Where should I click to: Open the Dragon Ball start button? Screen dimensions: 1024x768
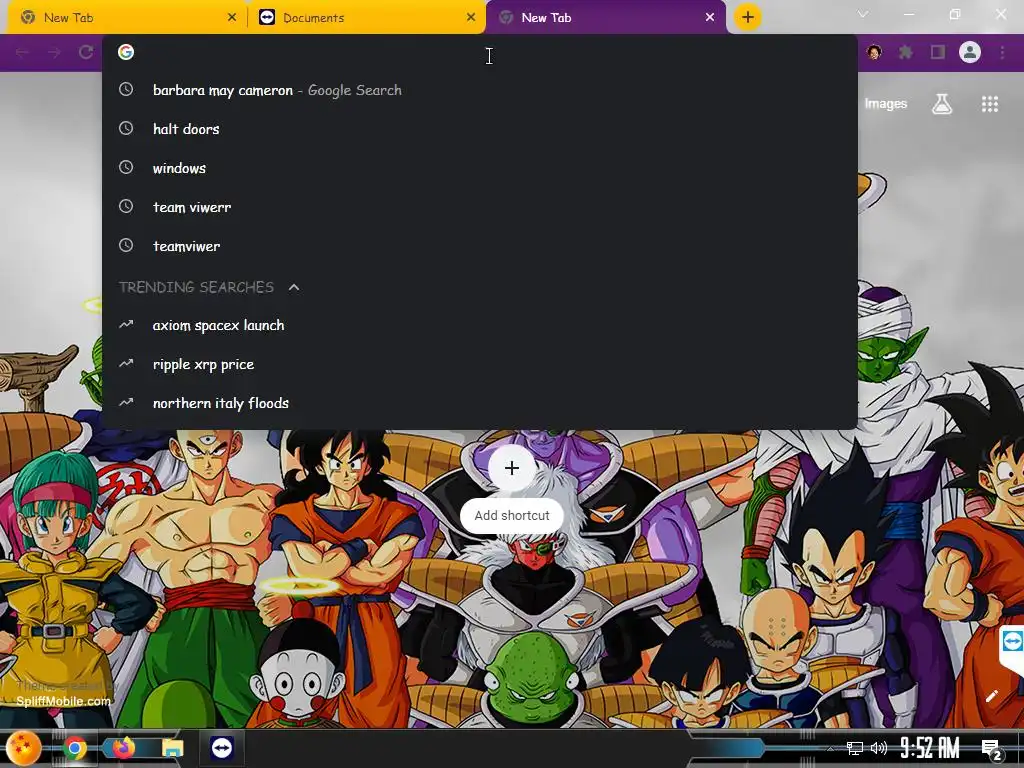pyautogui.click(x=24, y=748)
